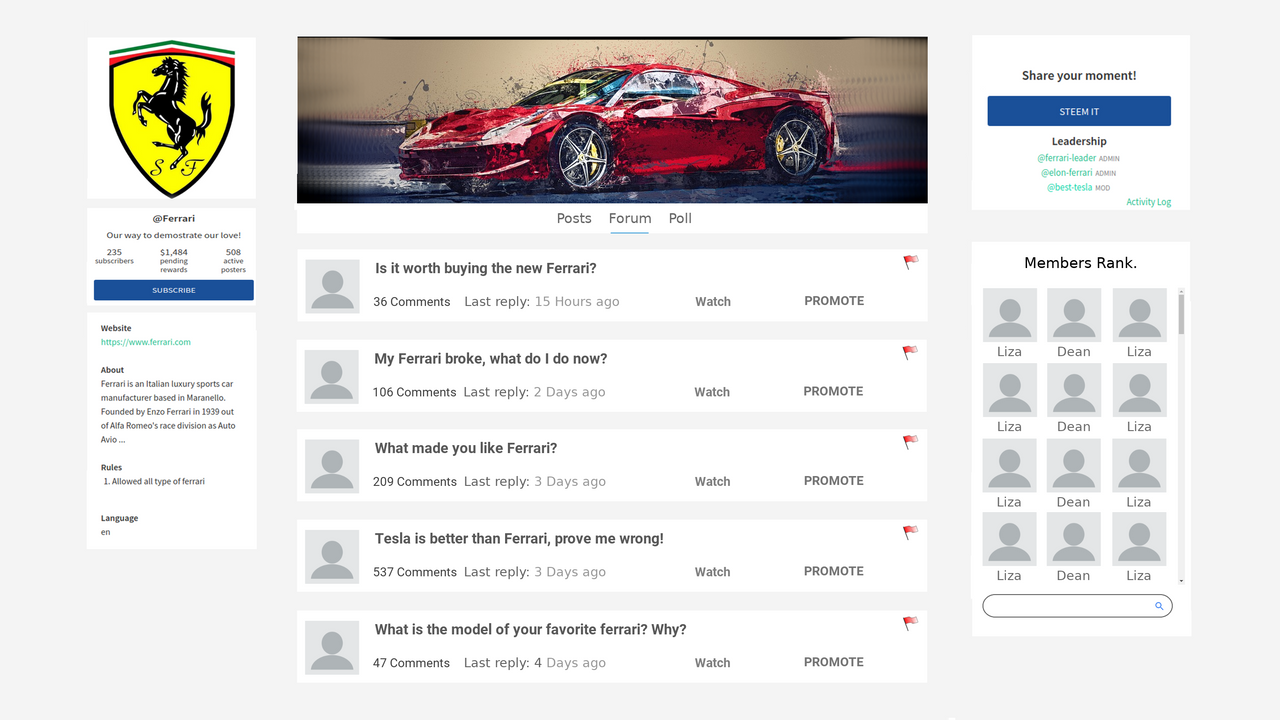Open author avatar of "My Ferrari broke" post
Screen dimensions: 1280x720
tap(332, 377)
